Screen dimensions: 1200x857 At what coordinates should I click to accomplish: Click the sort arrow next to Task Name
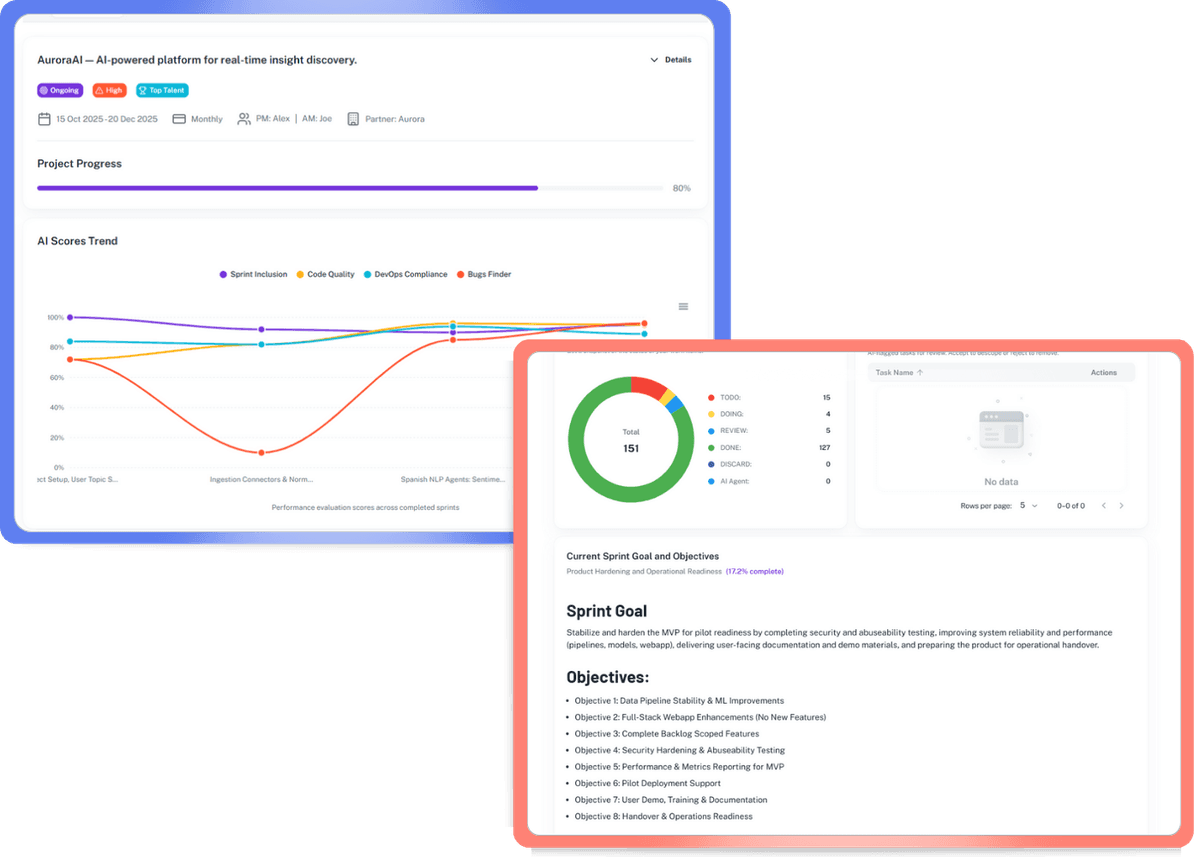coord(920,372)
